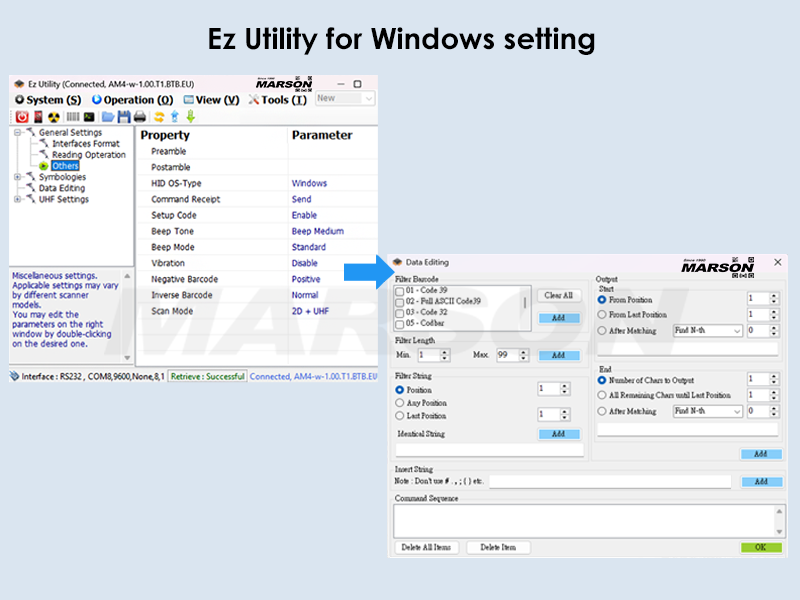Select End After Matching radio button
Screen dimensions: 800x600
click(x=602, y=411)
